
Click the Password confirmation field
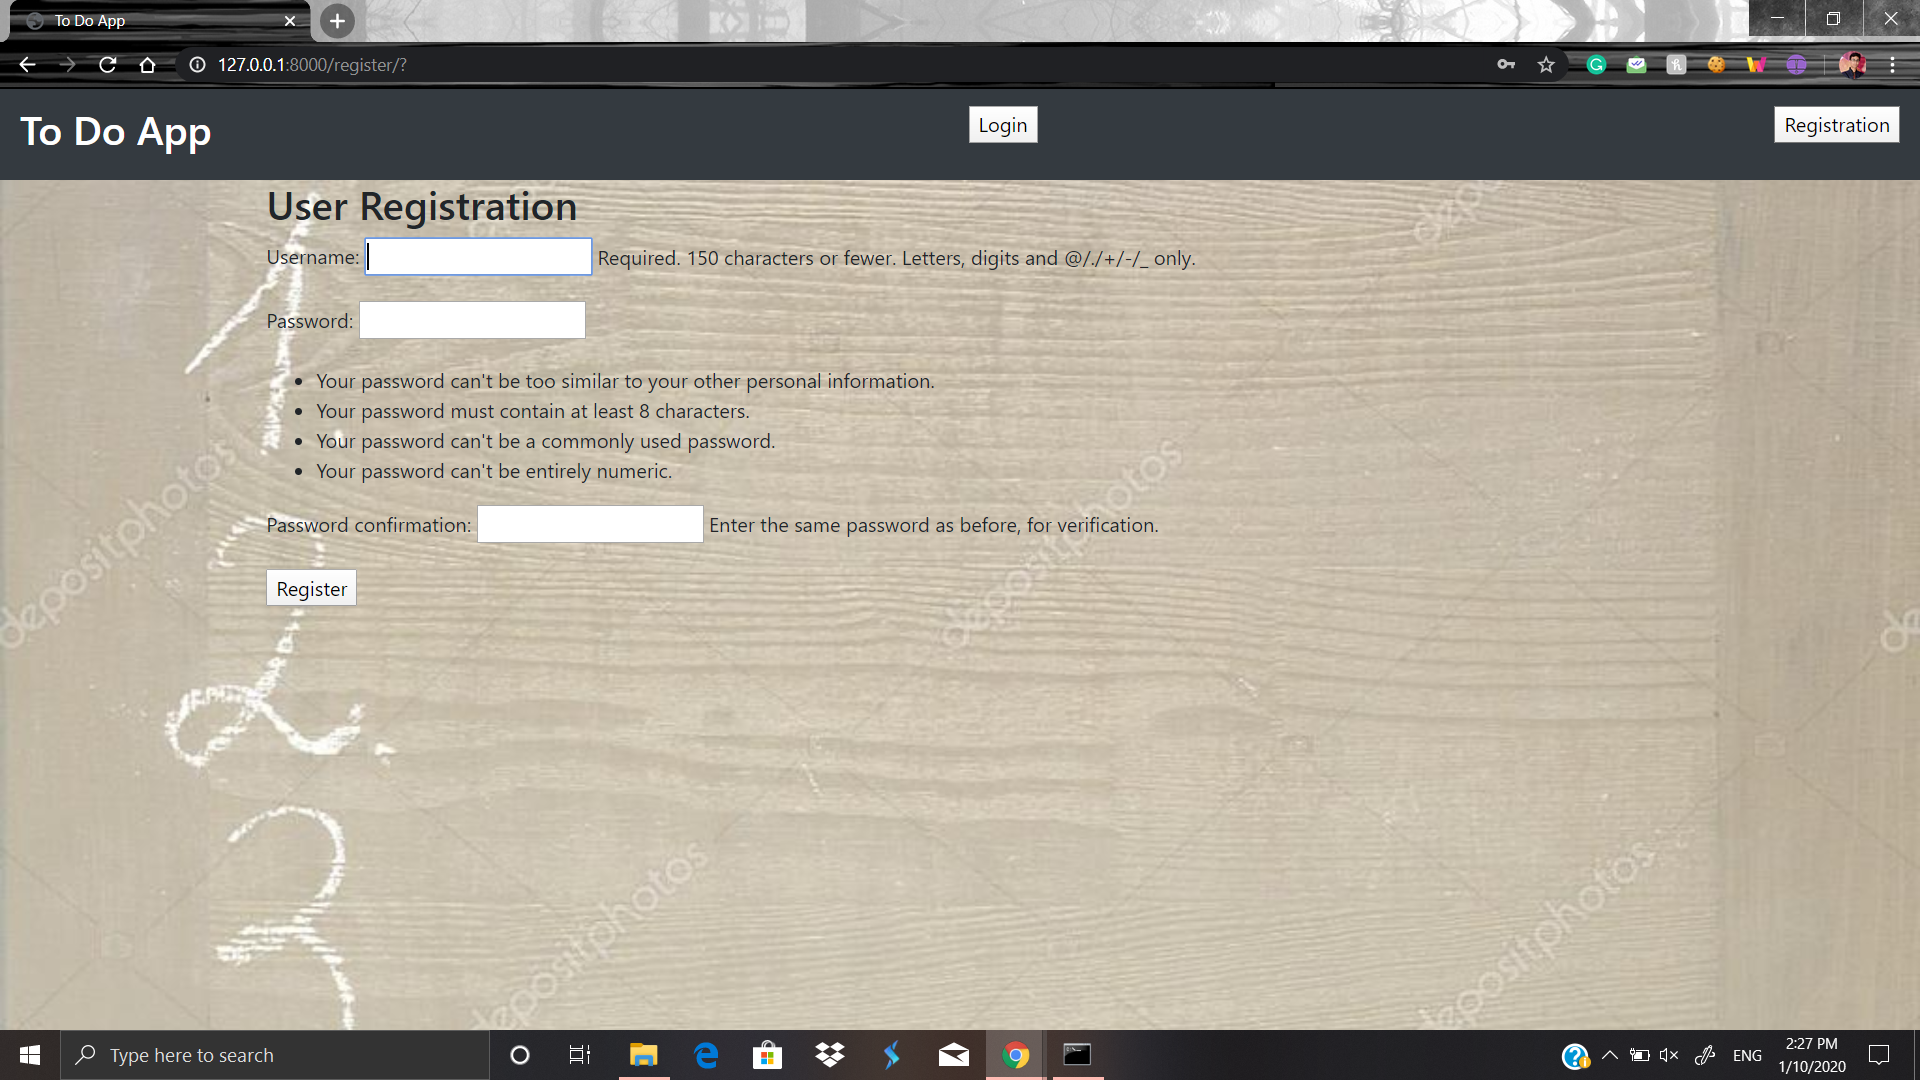pyautogui.click(x=590, y=525)
